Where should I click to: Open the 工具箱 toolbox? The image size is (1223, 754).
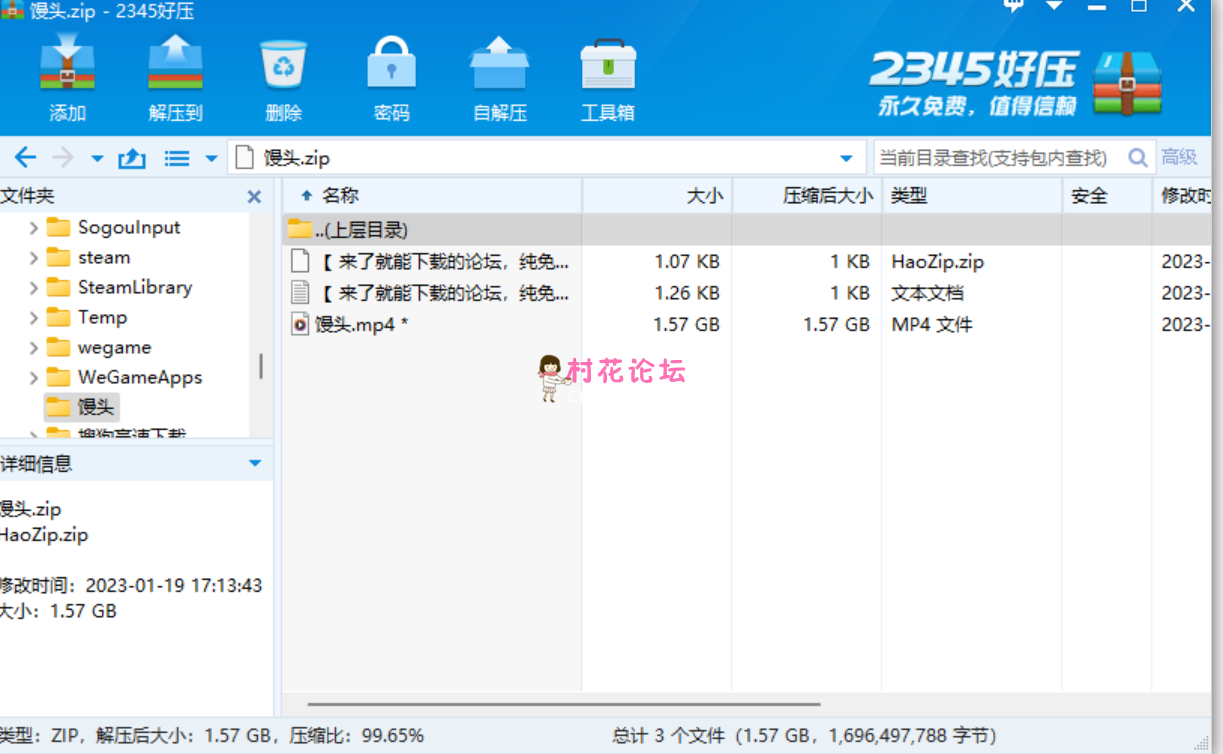pos(608,65)
